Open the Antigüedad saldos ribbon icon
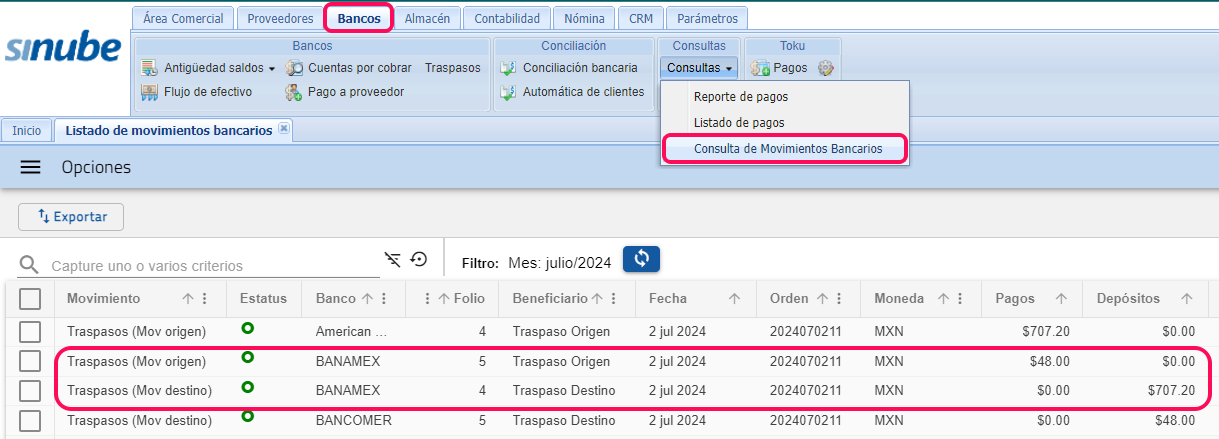Image resolution: width=1219 pixels, height=439 pixels. click(x=150, y=68)
